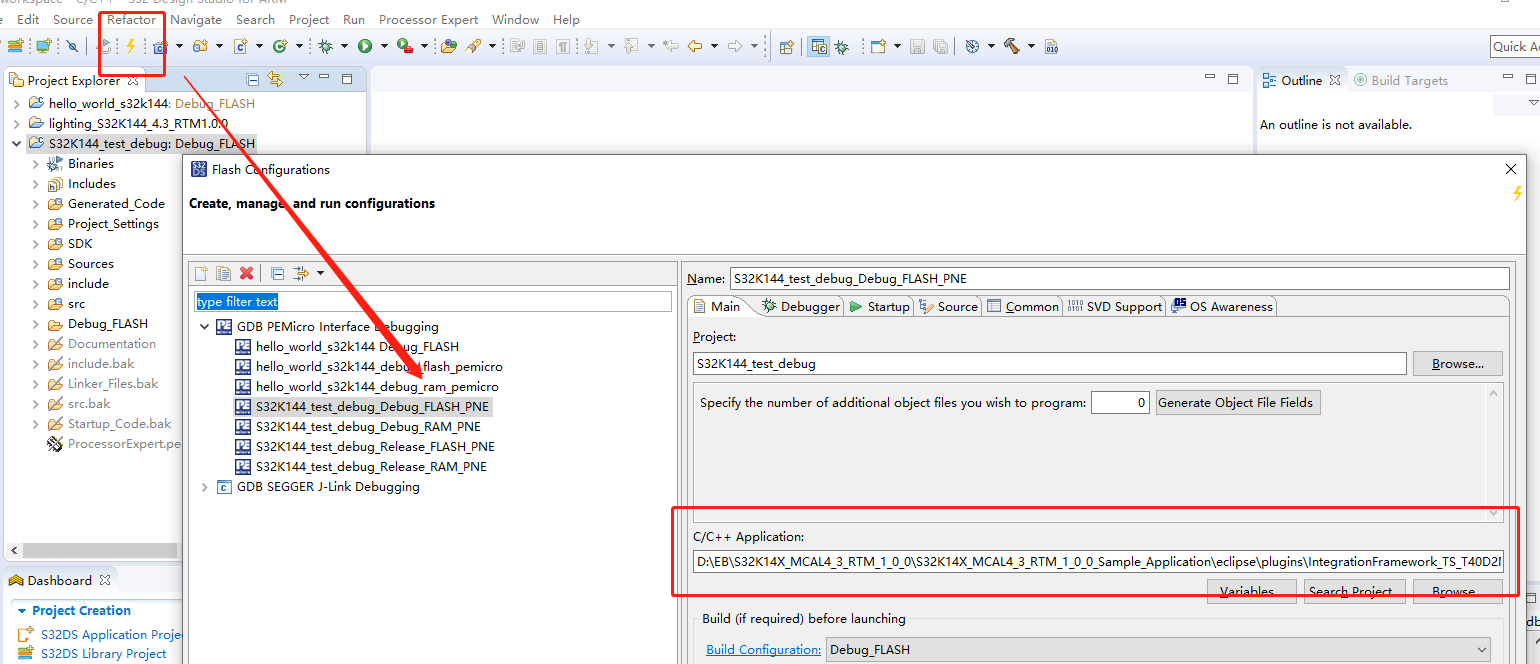The image size is (1540, 664).
Task: Click the Forward navigation arrow toolbar icon
Action: [x=735, y=46]
